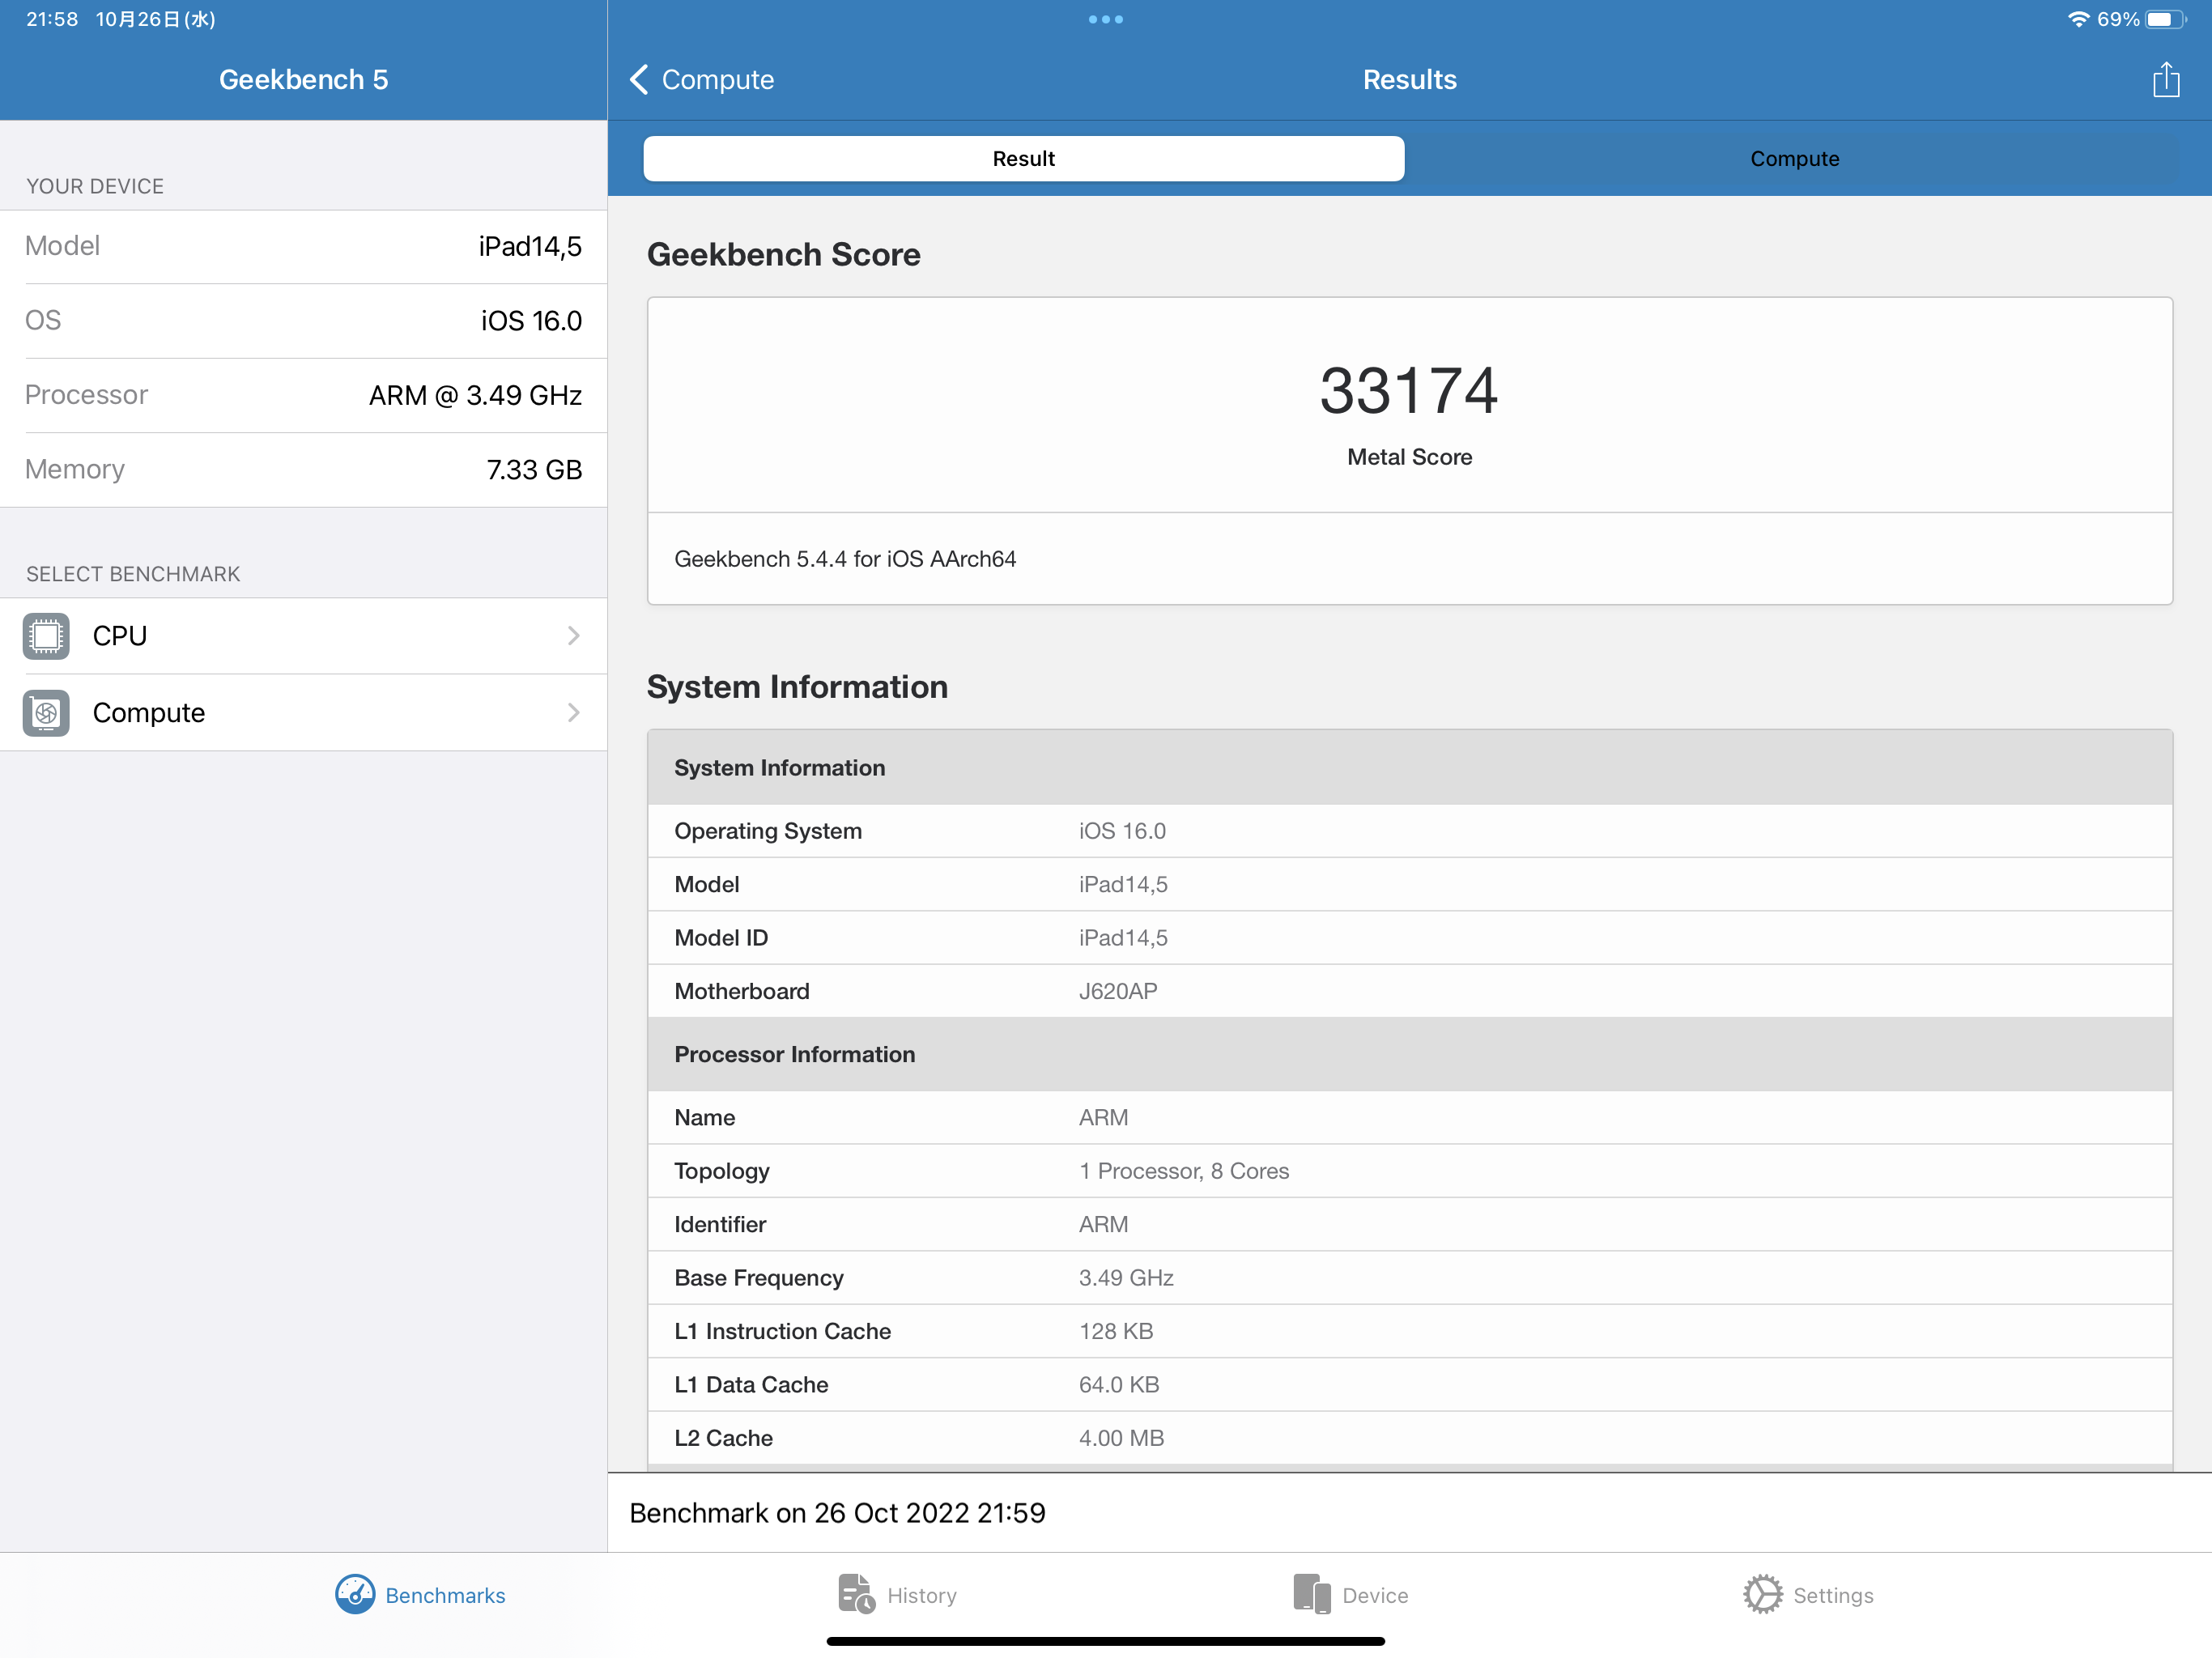
Task: Tap the battery indicator icon
Action: (2165, 19)
